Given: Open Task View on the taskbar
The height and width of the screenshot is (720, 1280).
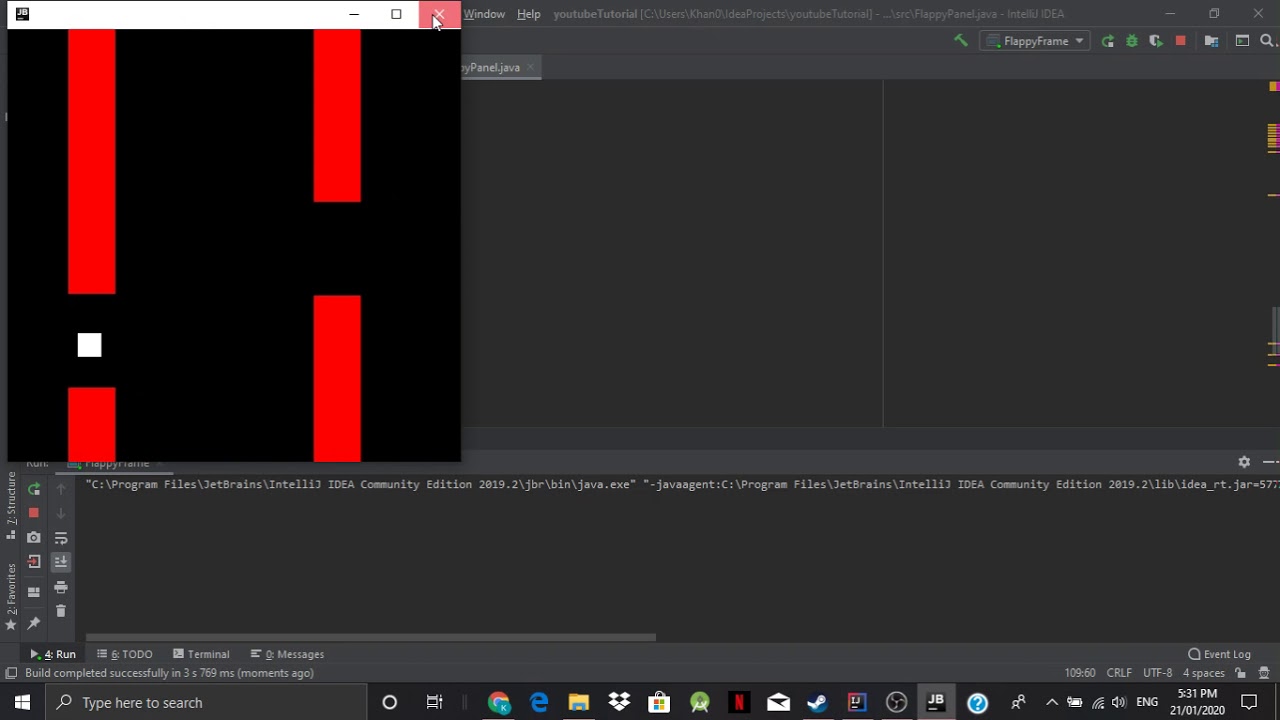Looking at the screenshot, I should [x=435, y=702].
